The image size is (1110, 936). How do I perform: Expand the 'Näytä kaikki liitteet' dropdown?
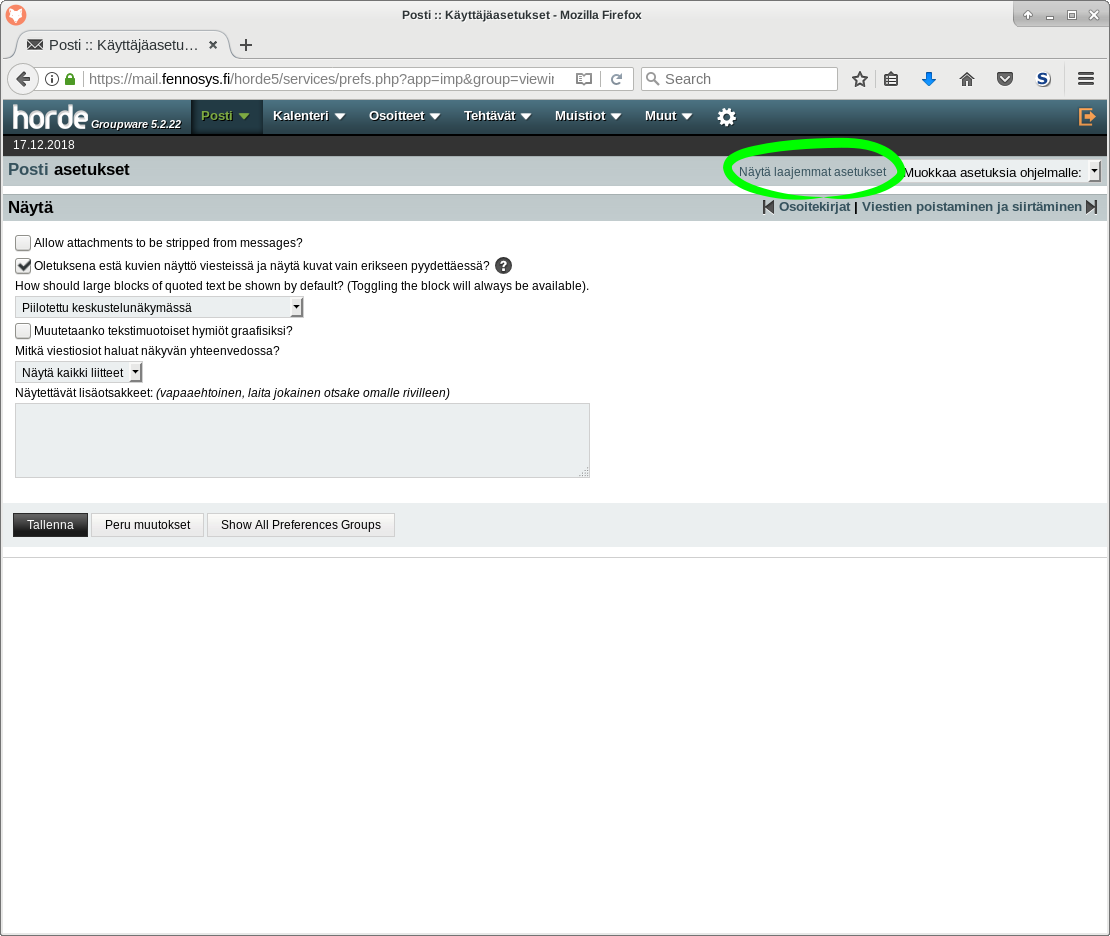click(79, 373)
